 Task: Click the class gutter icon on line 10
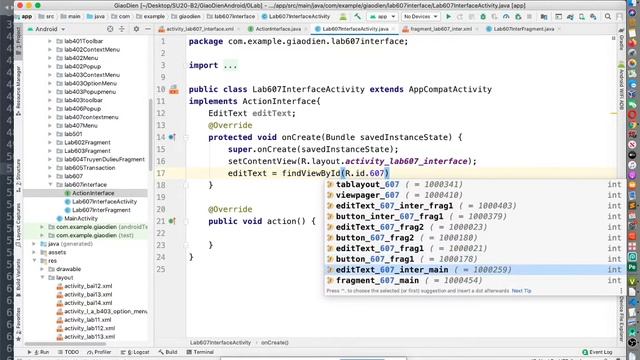174,89
